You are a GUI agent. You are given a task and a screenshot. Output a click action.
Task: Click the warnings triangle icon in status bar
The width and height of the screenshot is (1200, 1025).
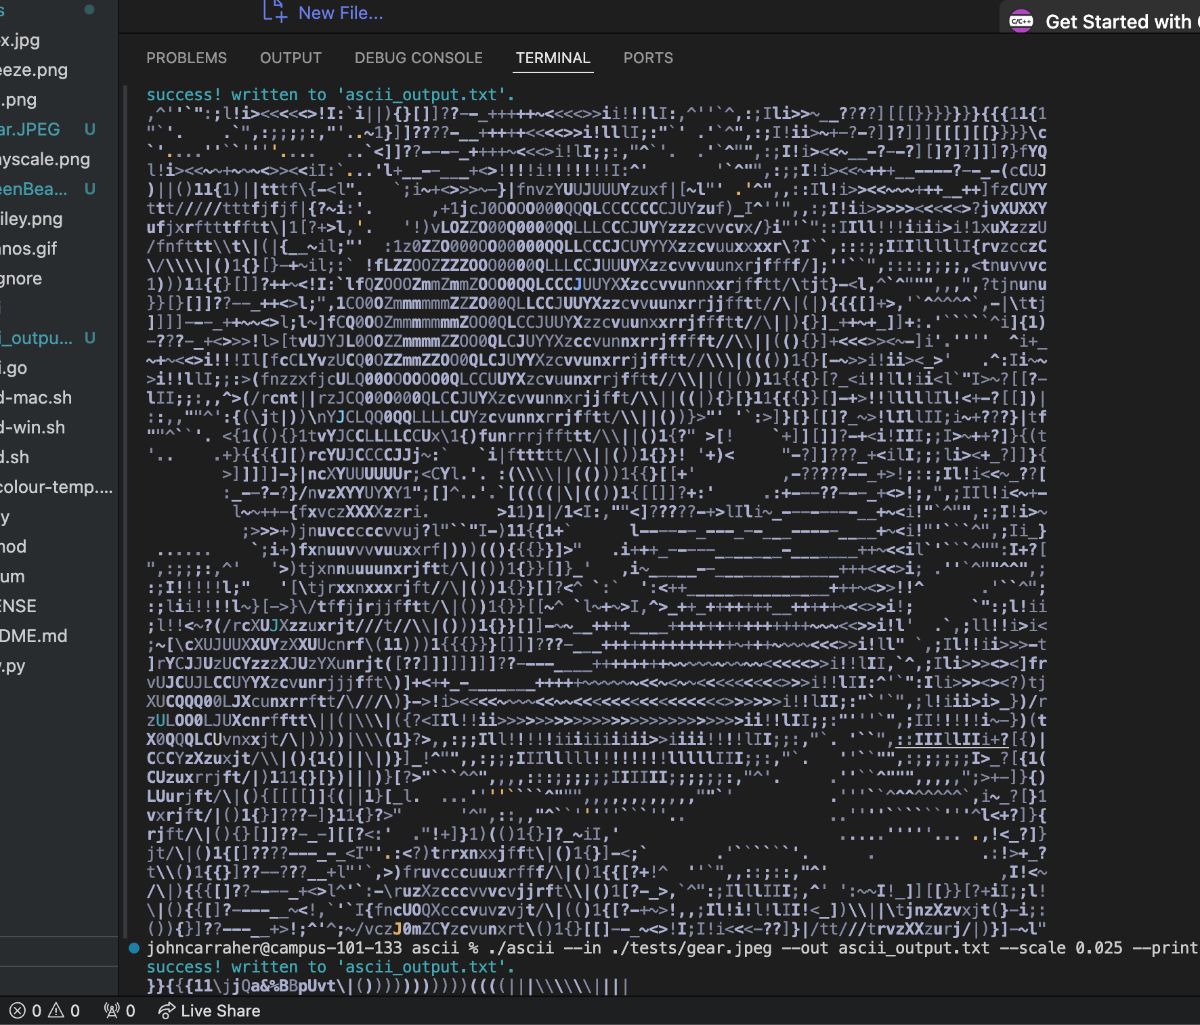coord(56,1011)
